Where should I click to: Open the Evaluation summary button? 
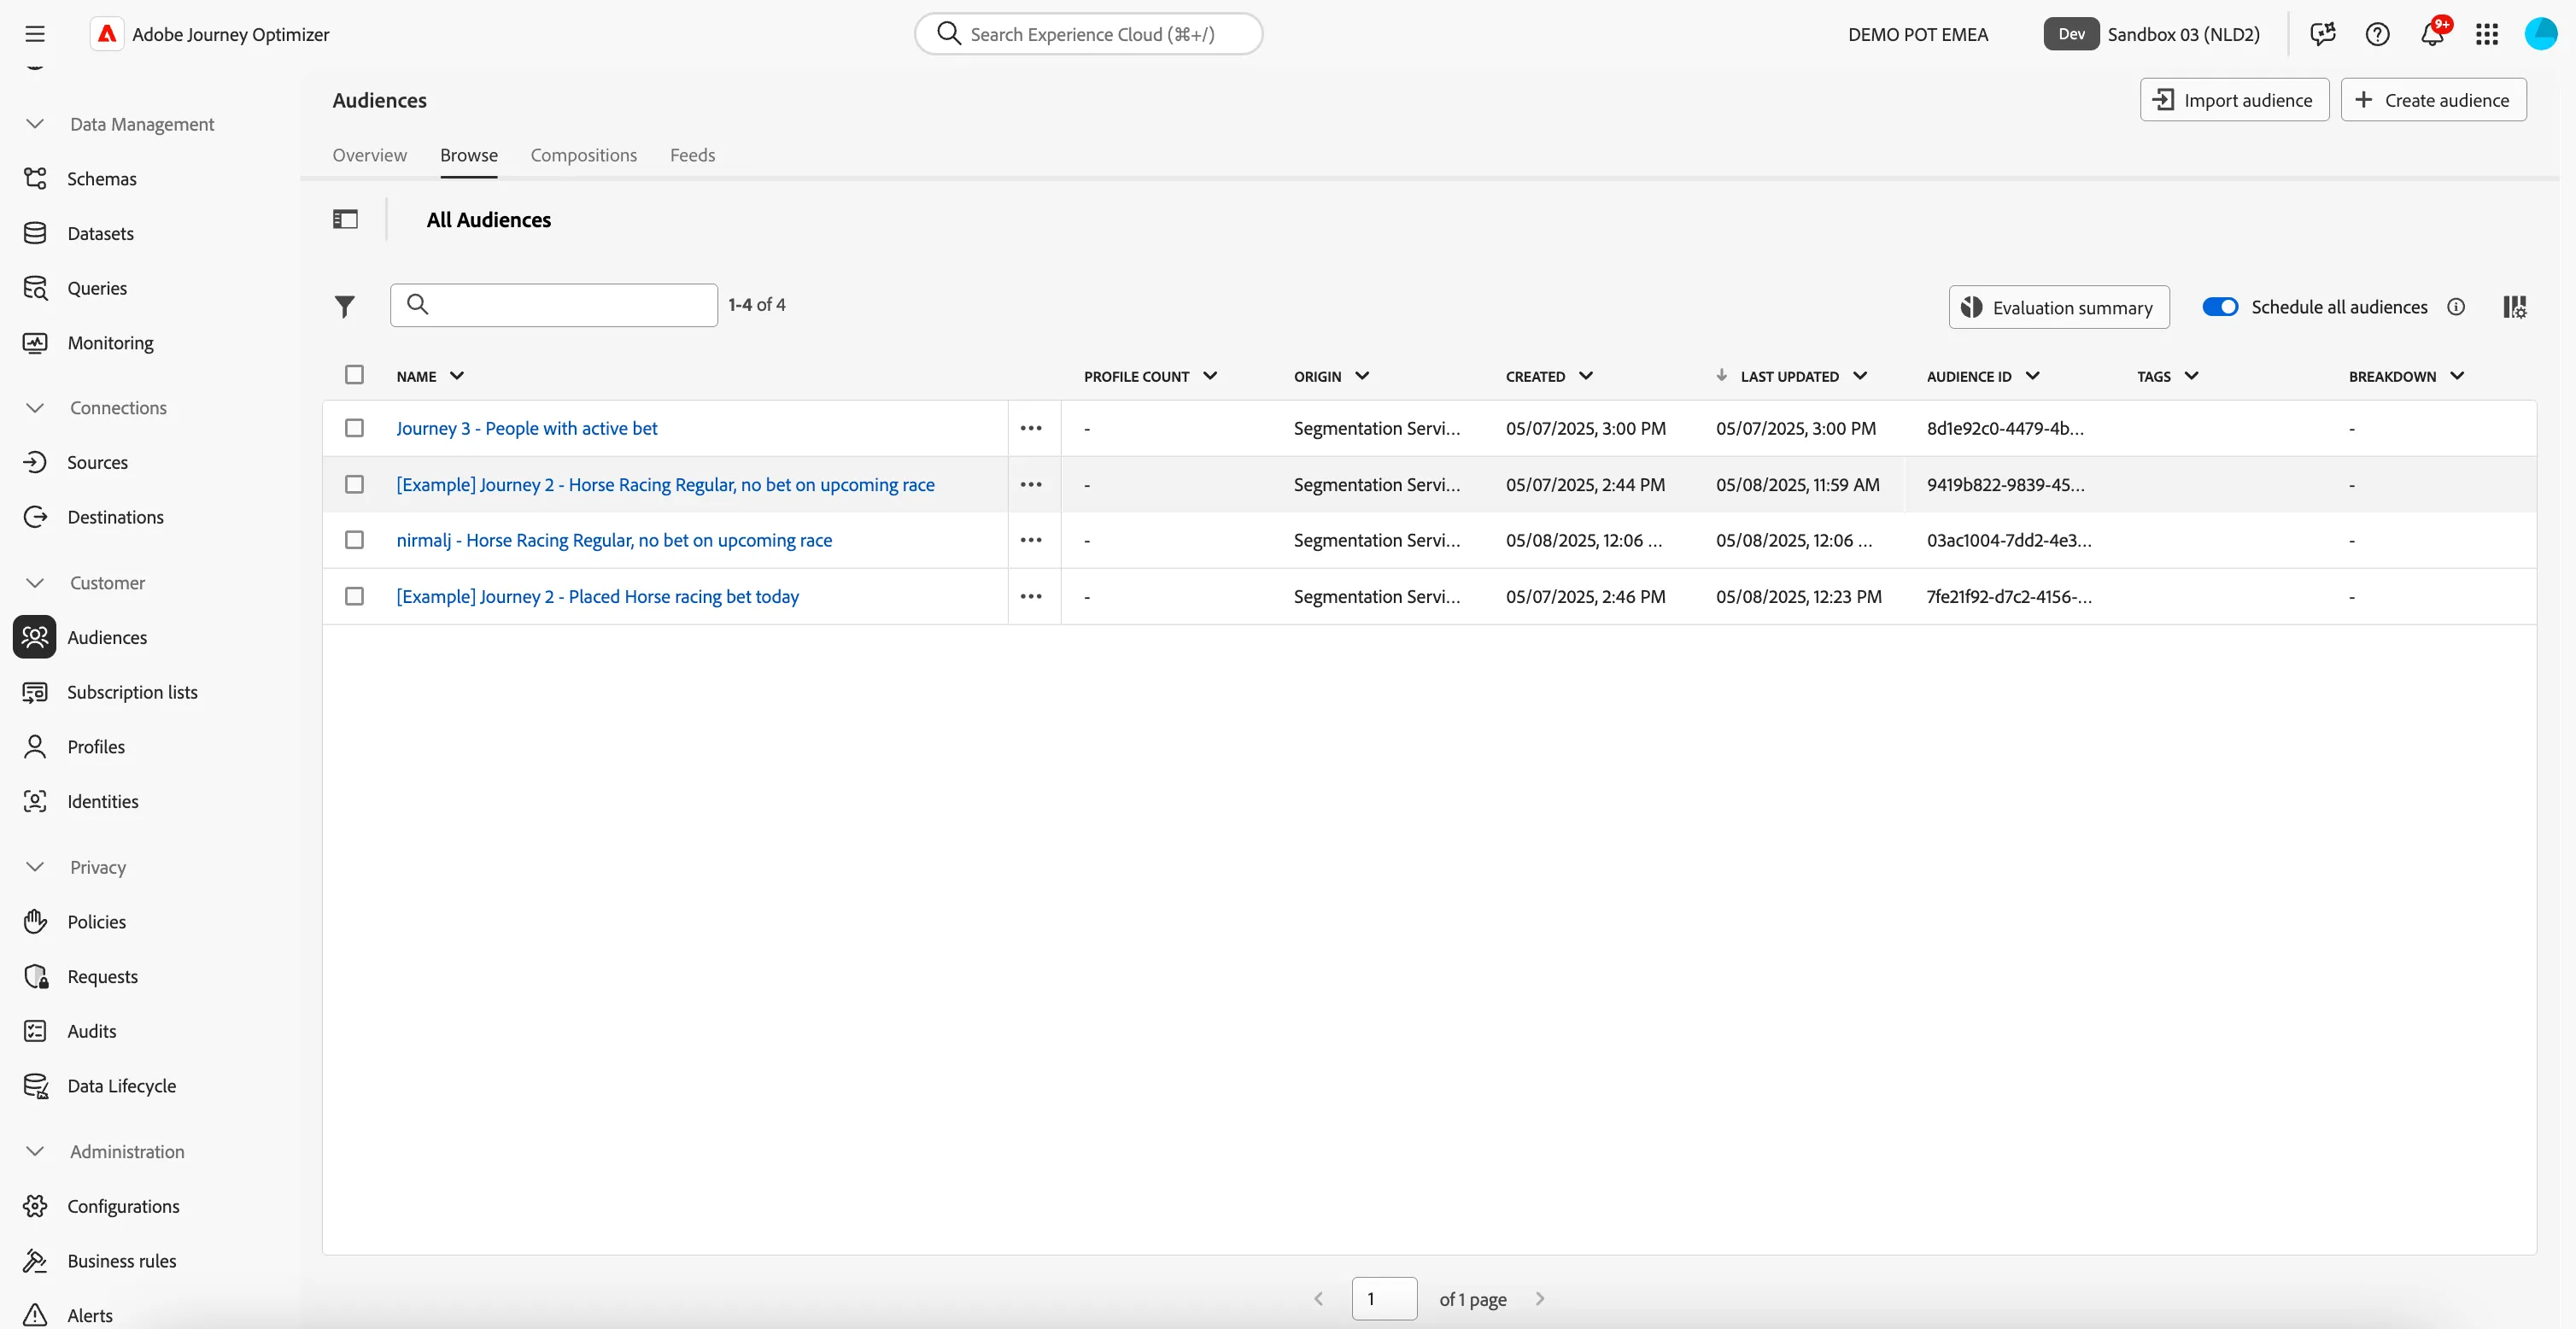pos(2058,307)
